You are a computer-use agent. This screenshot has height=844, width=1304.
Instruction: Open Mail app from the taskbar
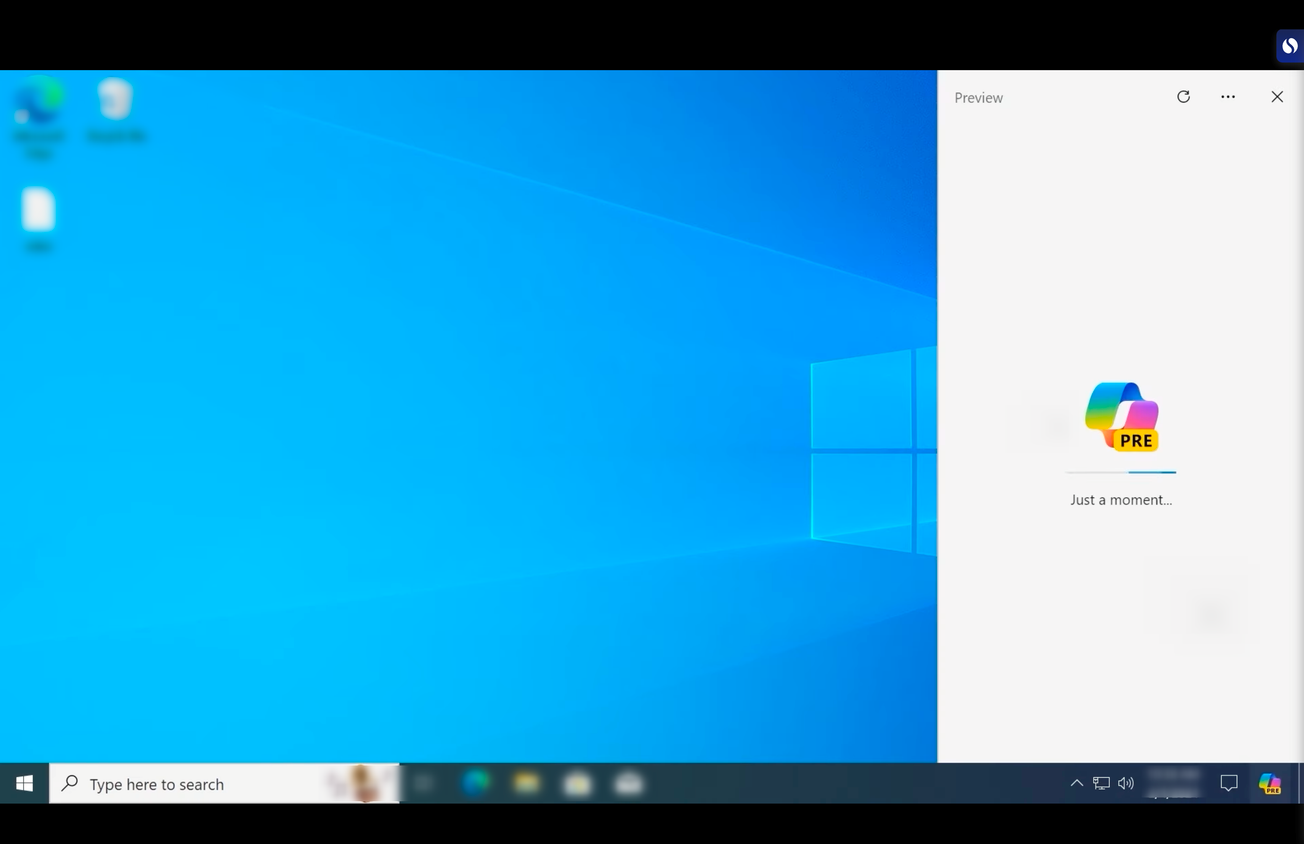(x=629, y=784)
